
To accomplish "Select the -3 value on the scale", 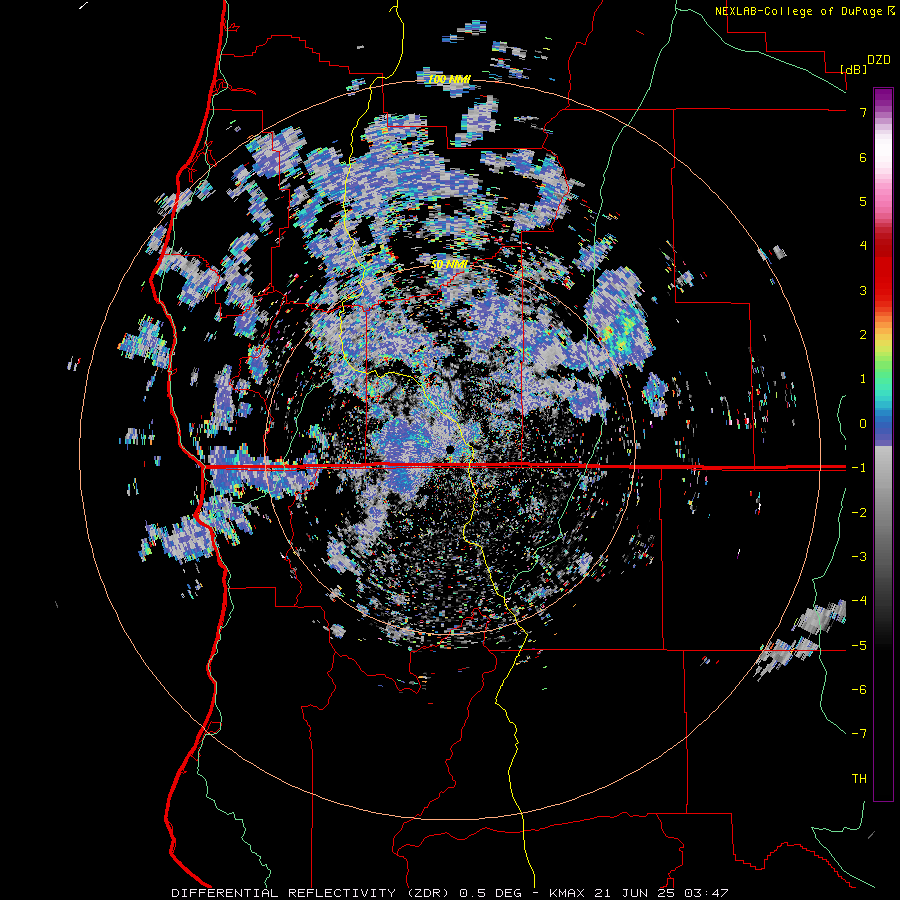I will tap(859, 557).
